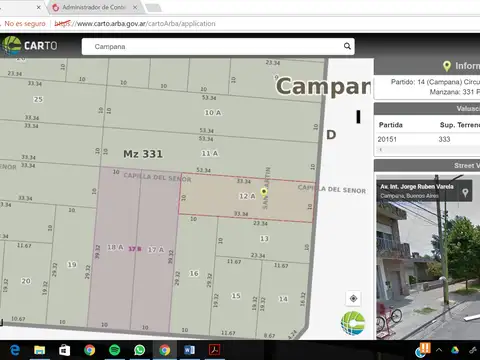Click the horizontal scrollbar under the Partida table
480x360 pixels.
427,150
